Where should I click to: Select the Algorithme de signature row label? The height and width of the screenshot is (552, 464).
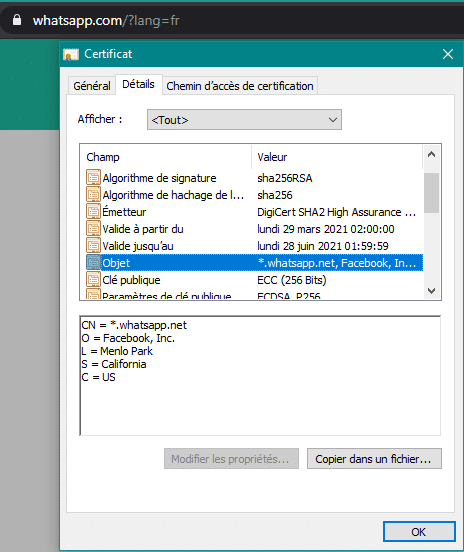pyautogui.click(x=159, y=178)
